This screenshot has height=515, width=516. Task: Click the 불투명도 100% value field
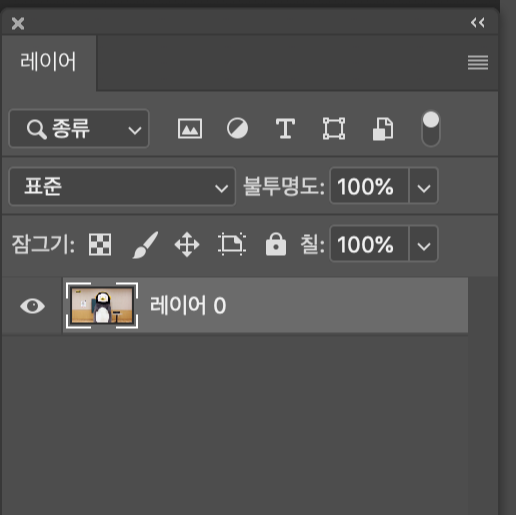[369, 186]
